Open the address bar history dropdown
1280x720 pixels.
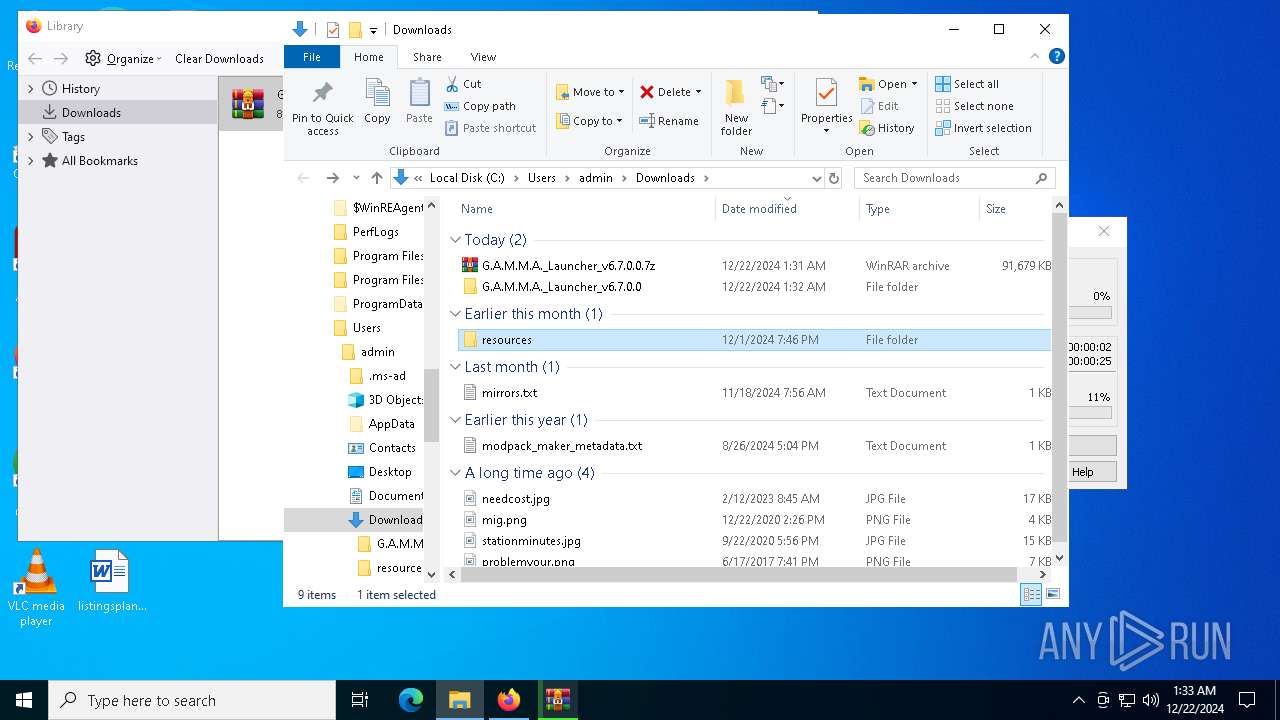pyautogui.click(x=816, y=178)
